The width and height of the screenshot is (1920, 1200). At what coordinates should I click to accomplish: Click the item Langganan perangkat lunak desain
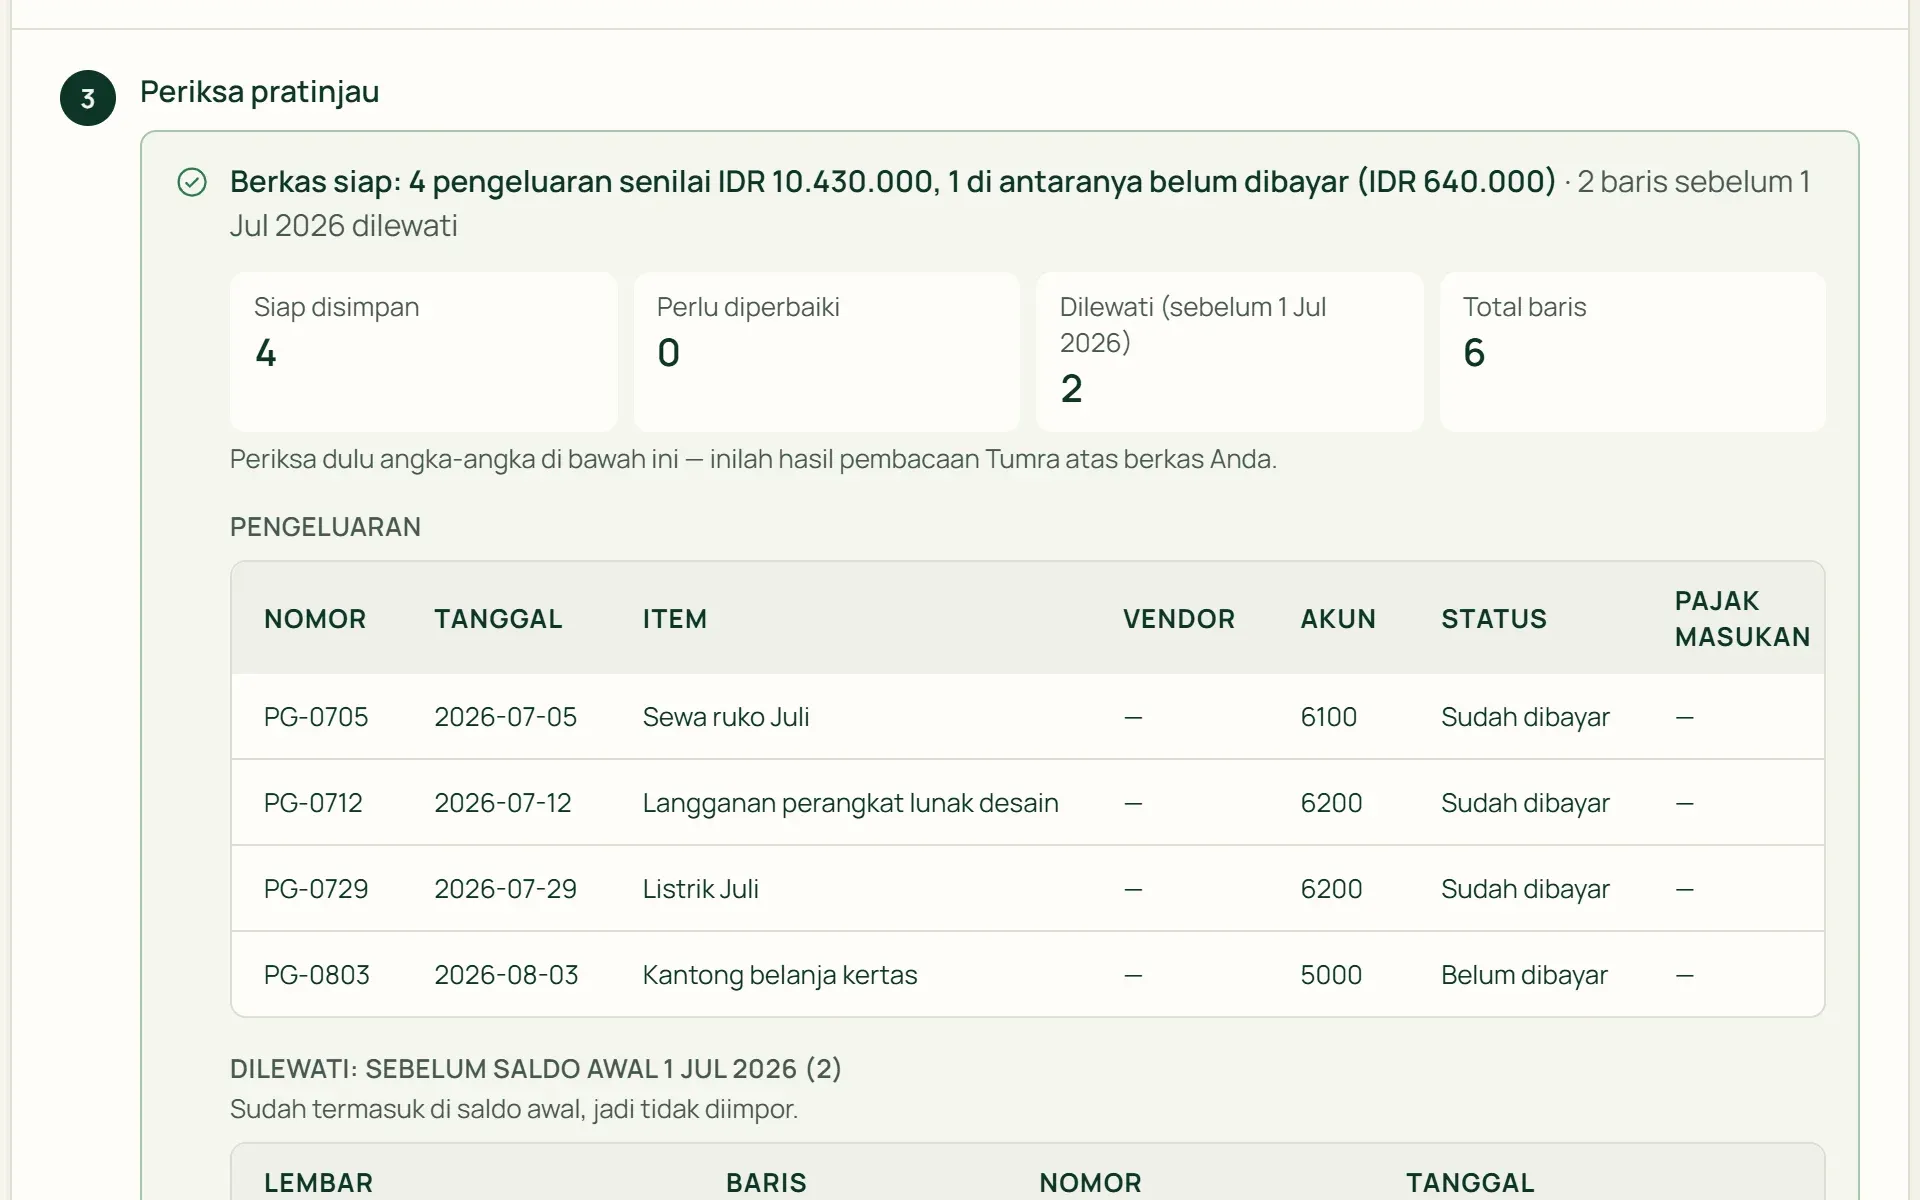850,803
